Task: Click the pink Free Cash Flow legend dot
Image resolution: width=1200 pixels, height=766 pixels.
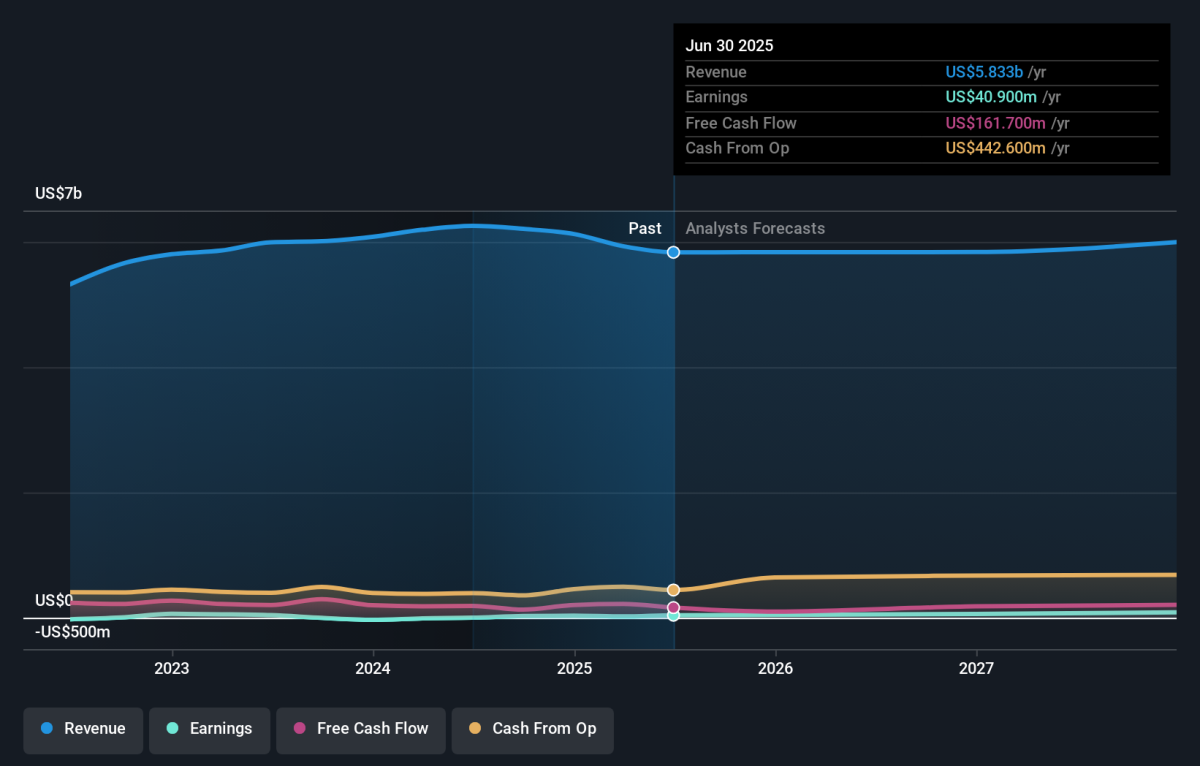Action: click(x=300, y=729)
